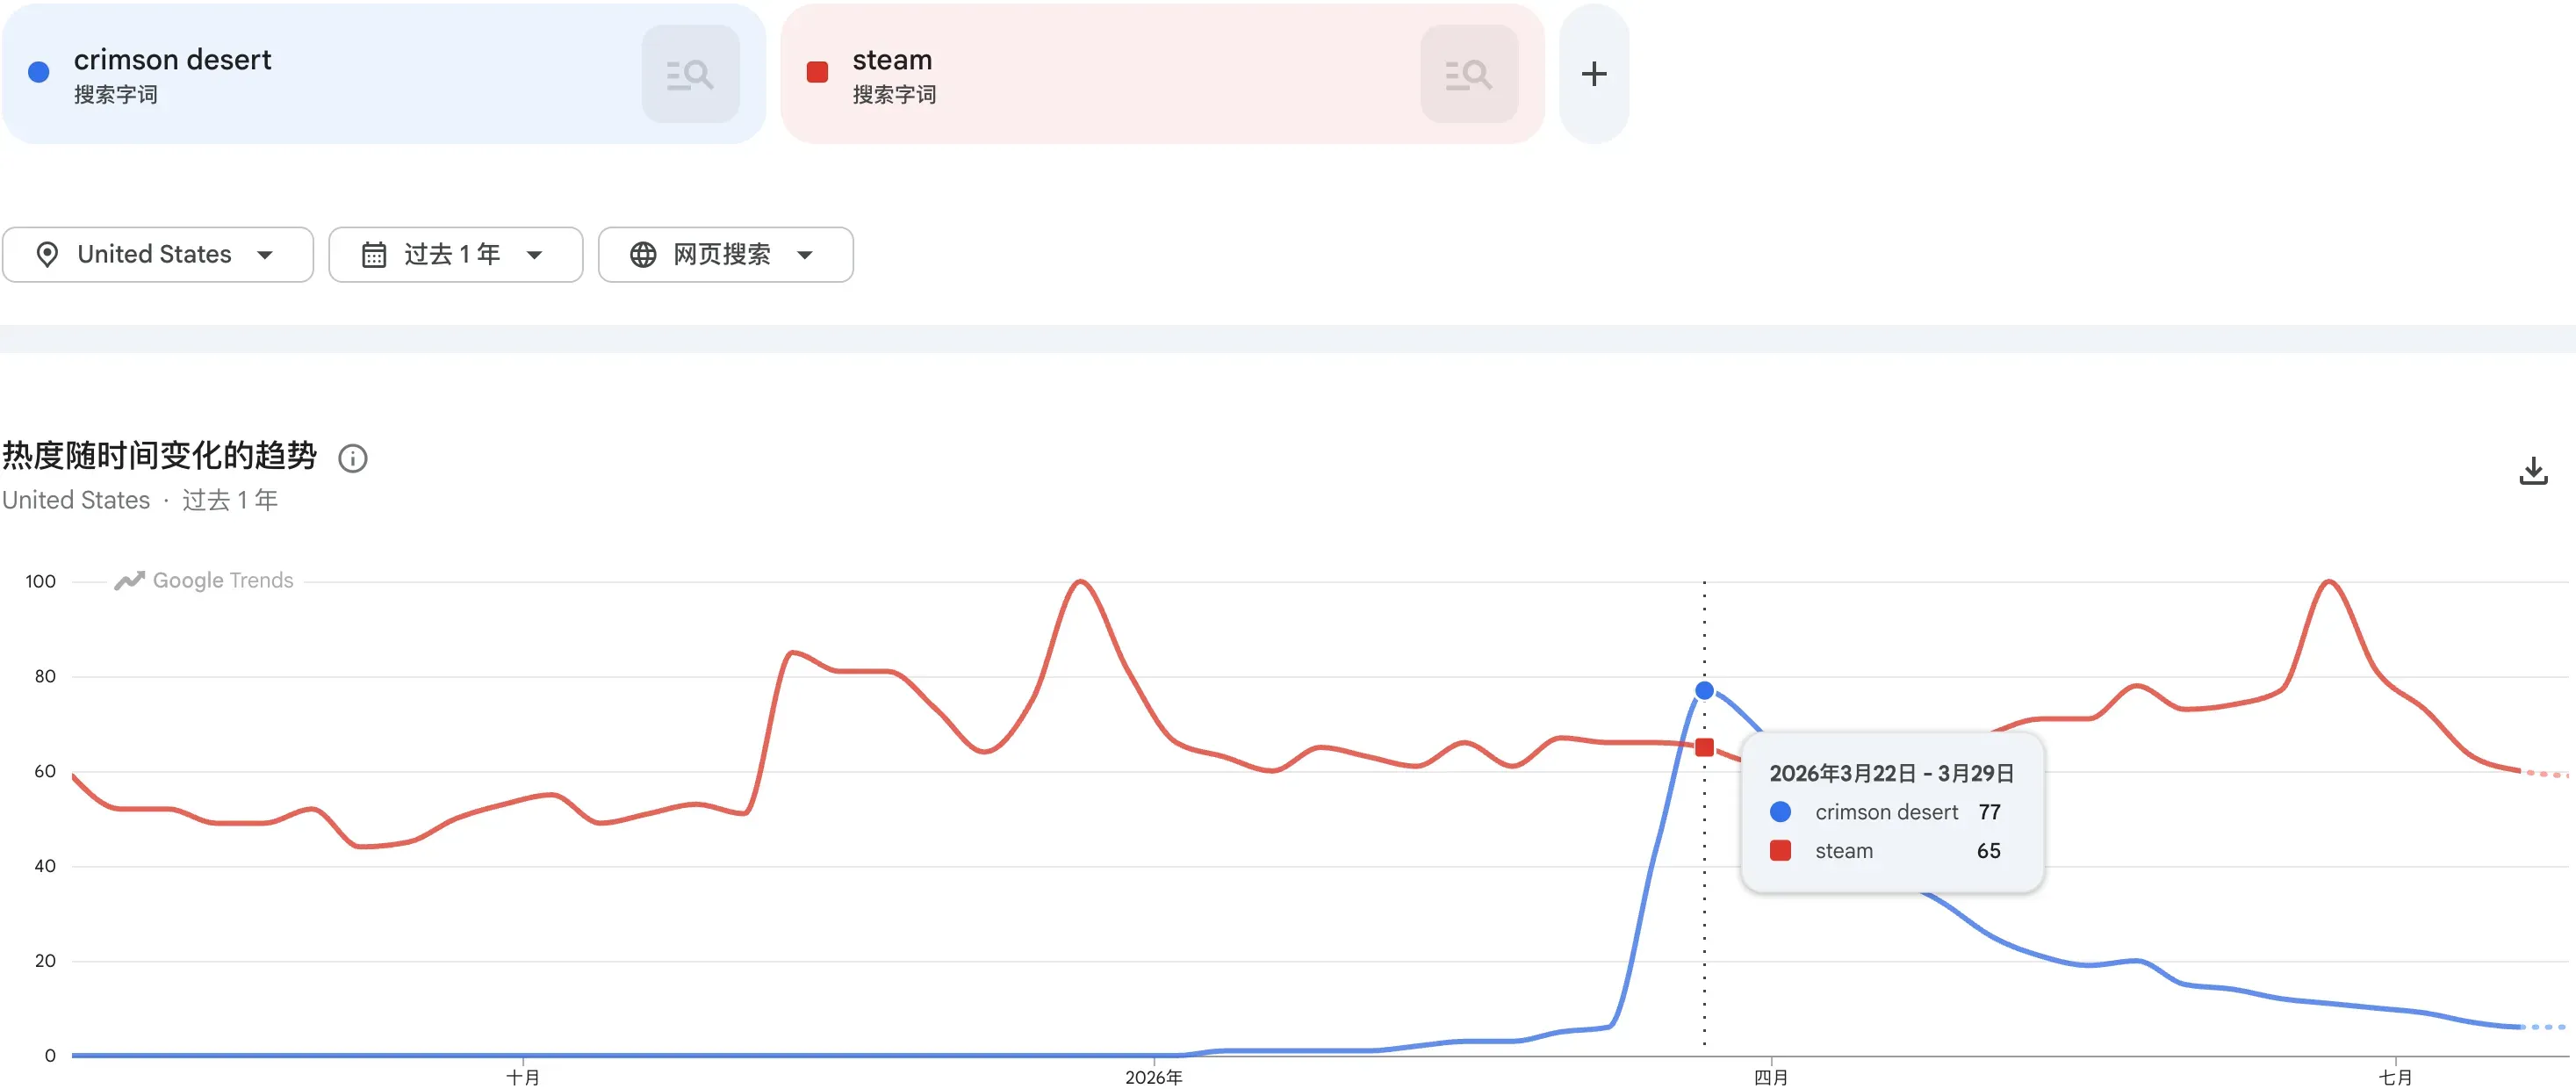Click the red square of steam term
Screen dimensions: 2576x1089
click(x=817, y=72)
